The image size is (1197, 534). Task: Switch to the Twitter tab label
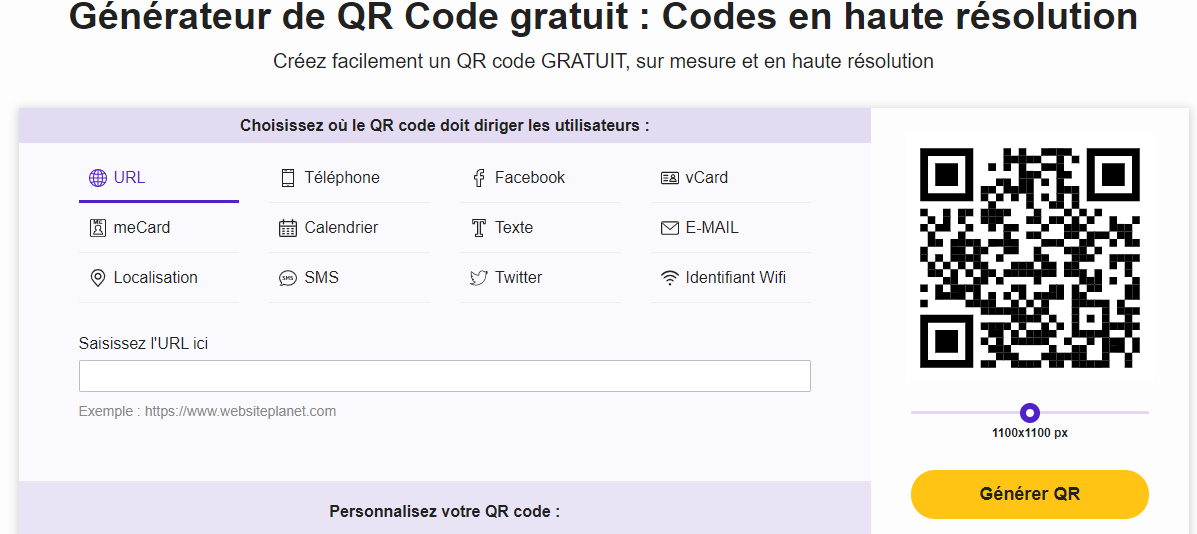pos(518,278)
